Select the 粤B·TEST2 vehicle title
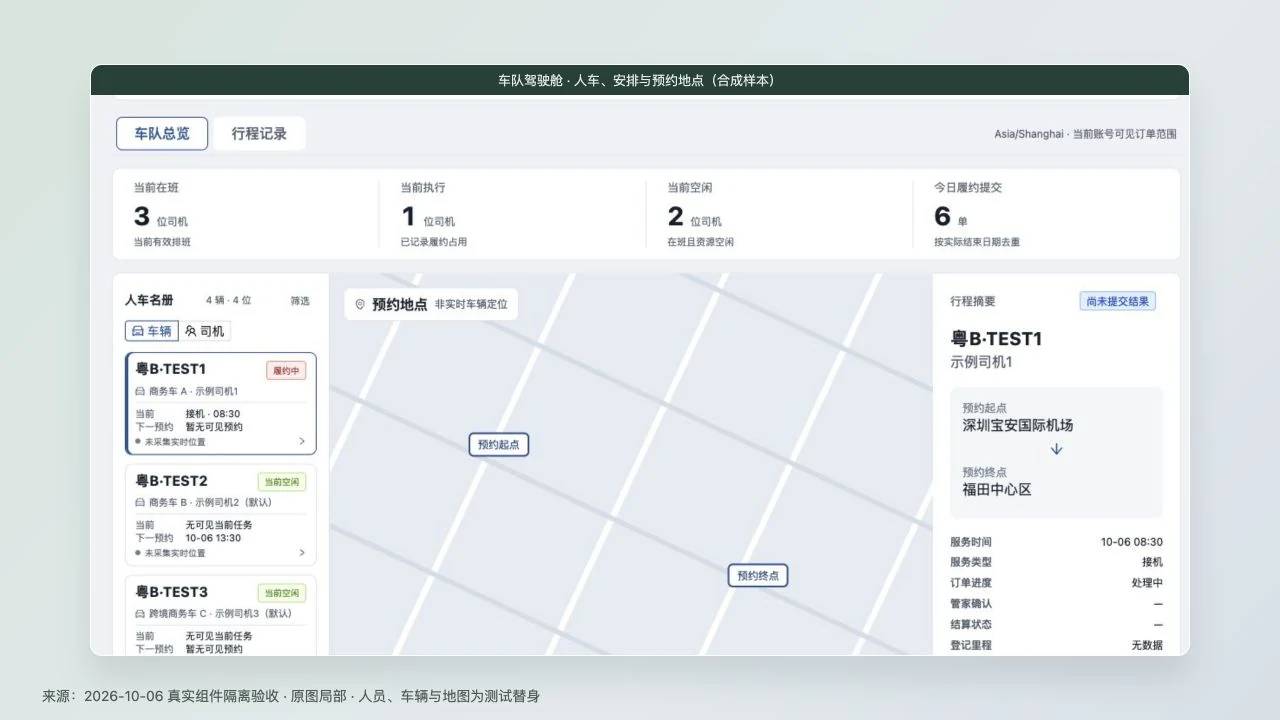Viewport: 1280px width, 720px height. [x=172, y=481]
